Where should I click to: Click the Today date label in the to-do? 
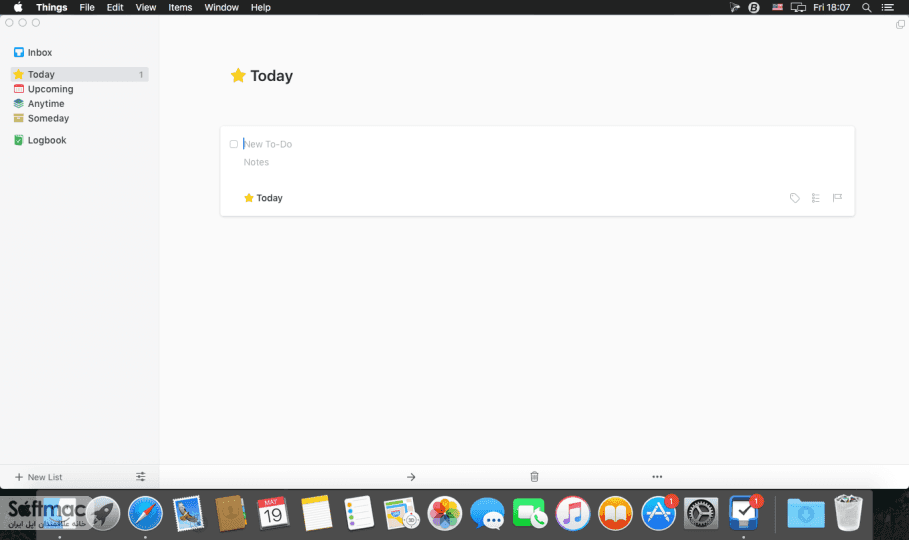tap(263, 198)
